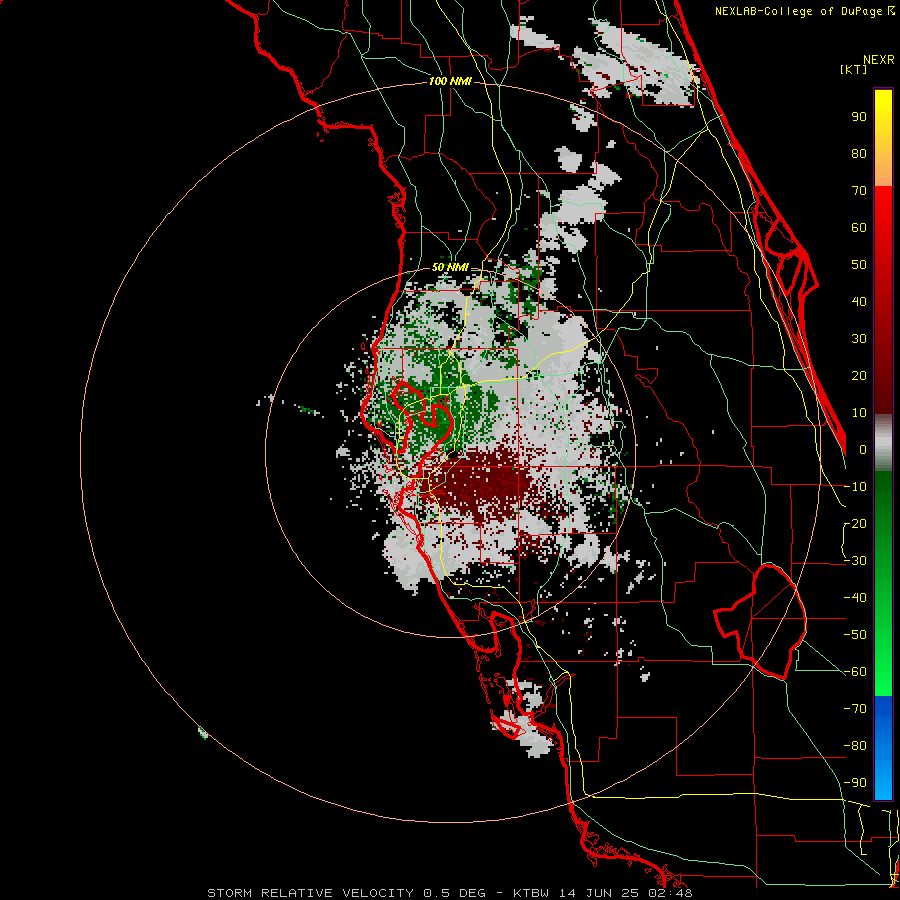
Task: Click the 80 value on velocity scale
Action: 859,154
